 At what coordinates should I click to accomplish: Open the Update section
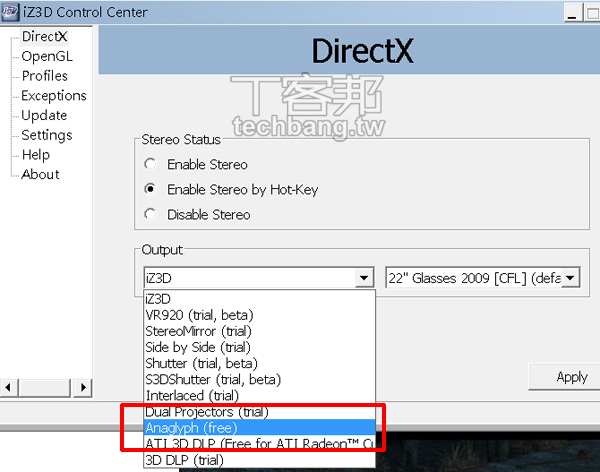pos(44,115)
